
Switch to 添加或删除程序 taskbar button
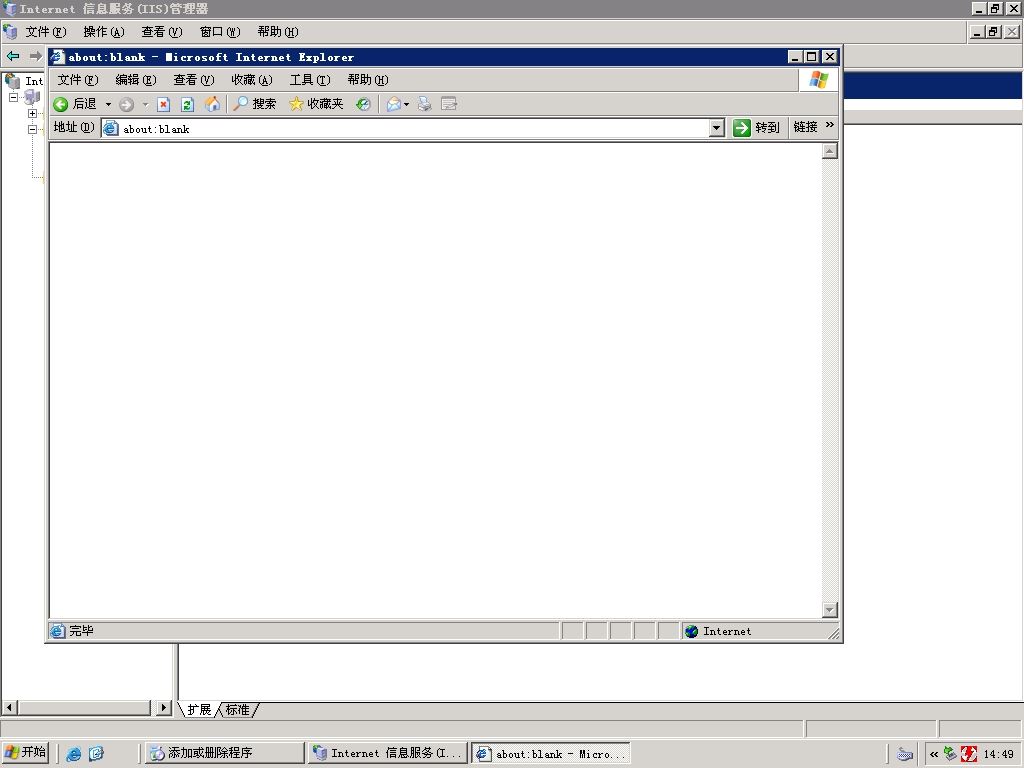pos(224,753)
